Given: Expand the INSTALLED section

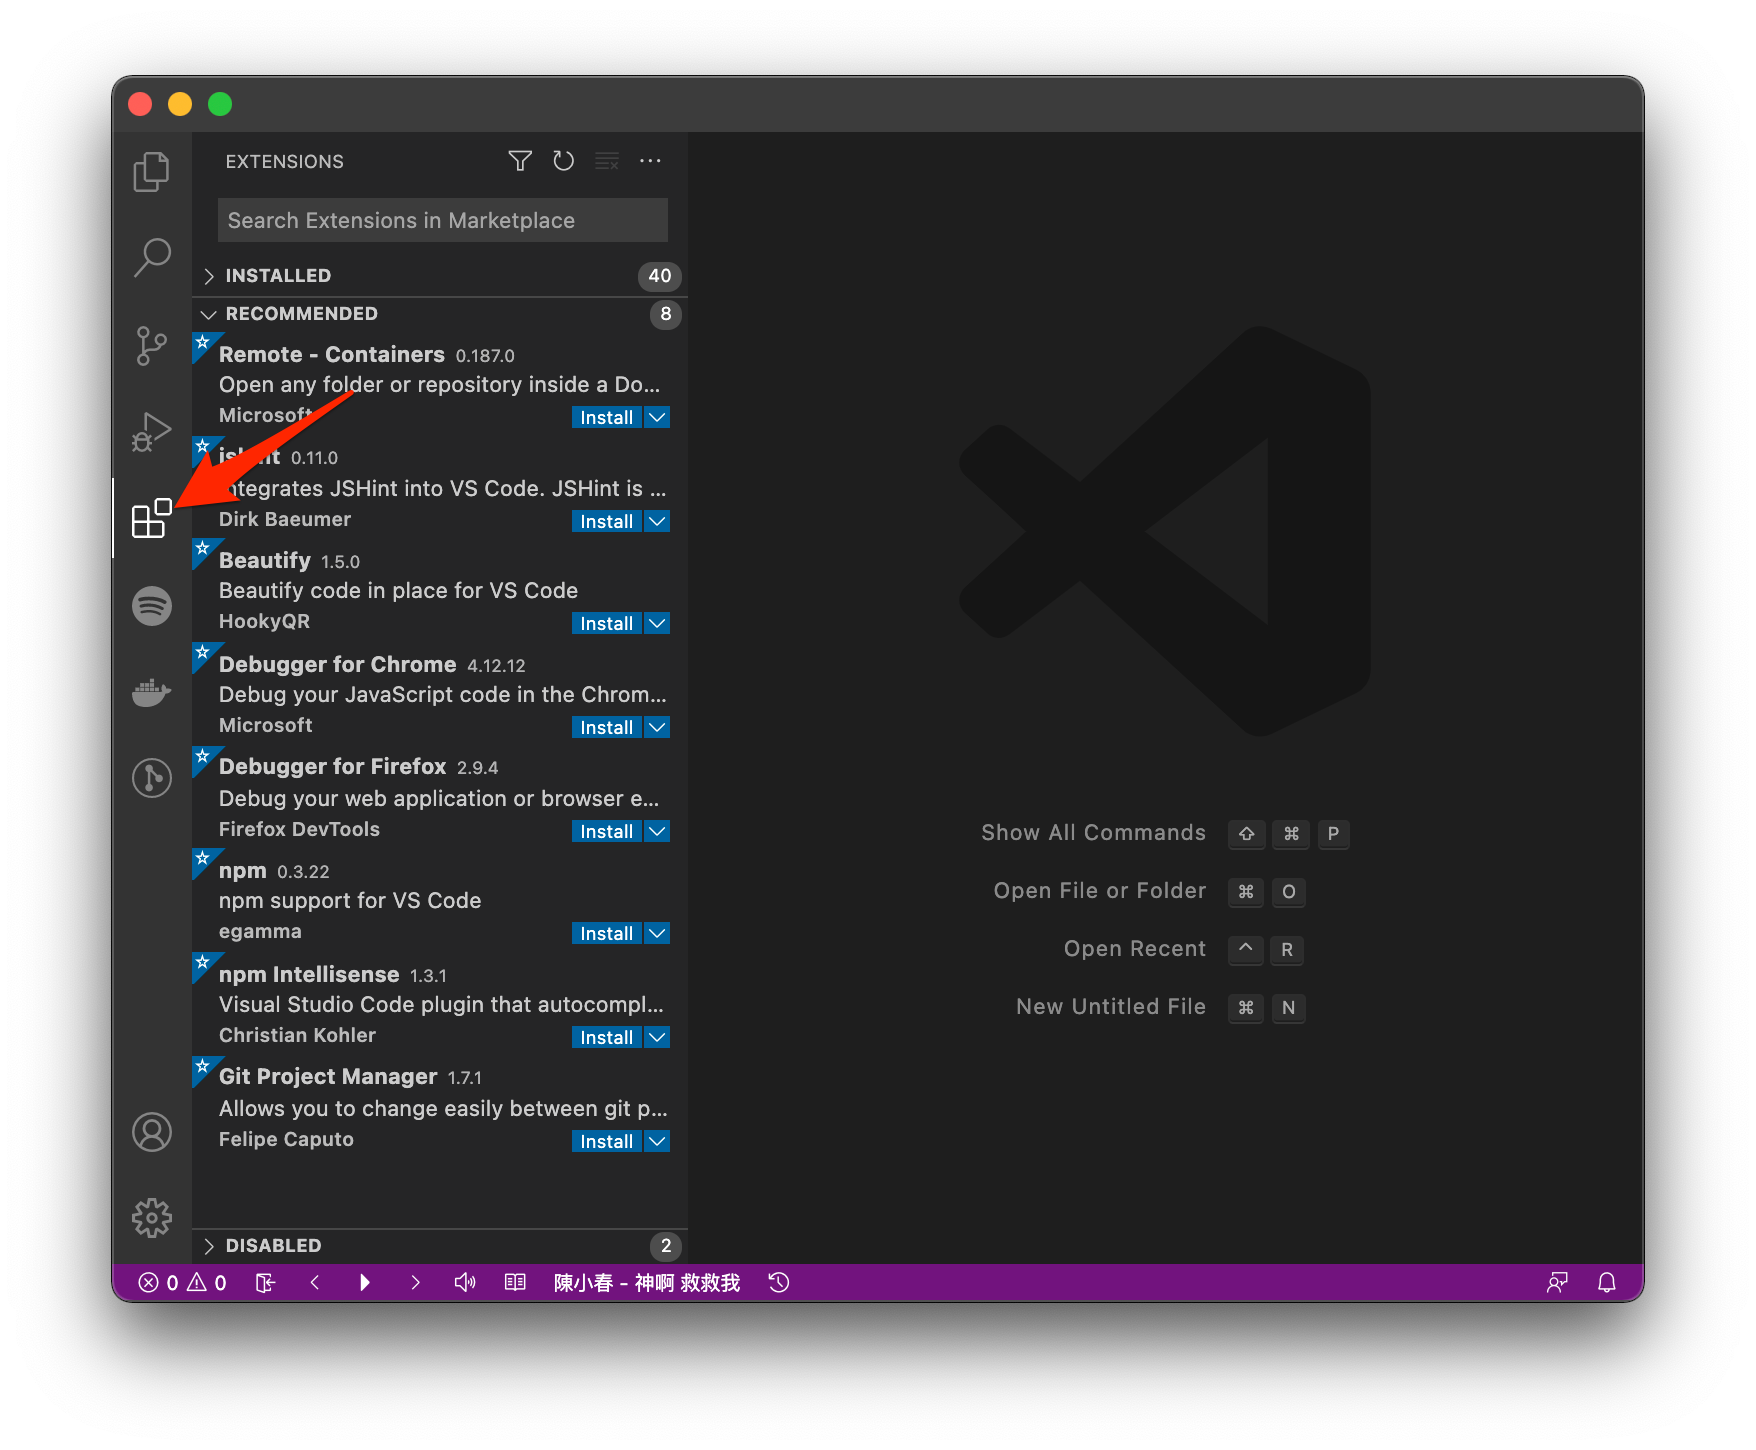Looking at the screenshot, I should 440,276.
